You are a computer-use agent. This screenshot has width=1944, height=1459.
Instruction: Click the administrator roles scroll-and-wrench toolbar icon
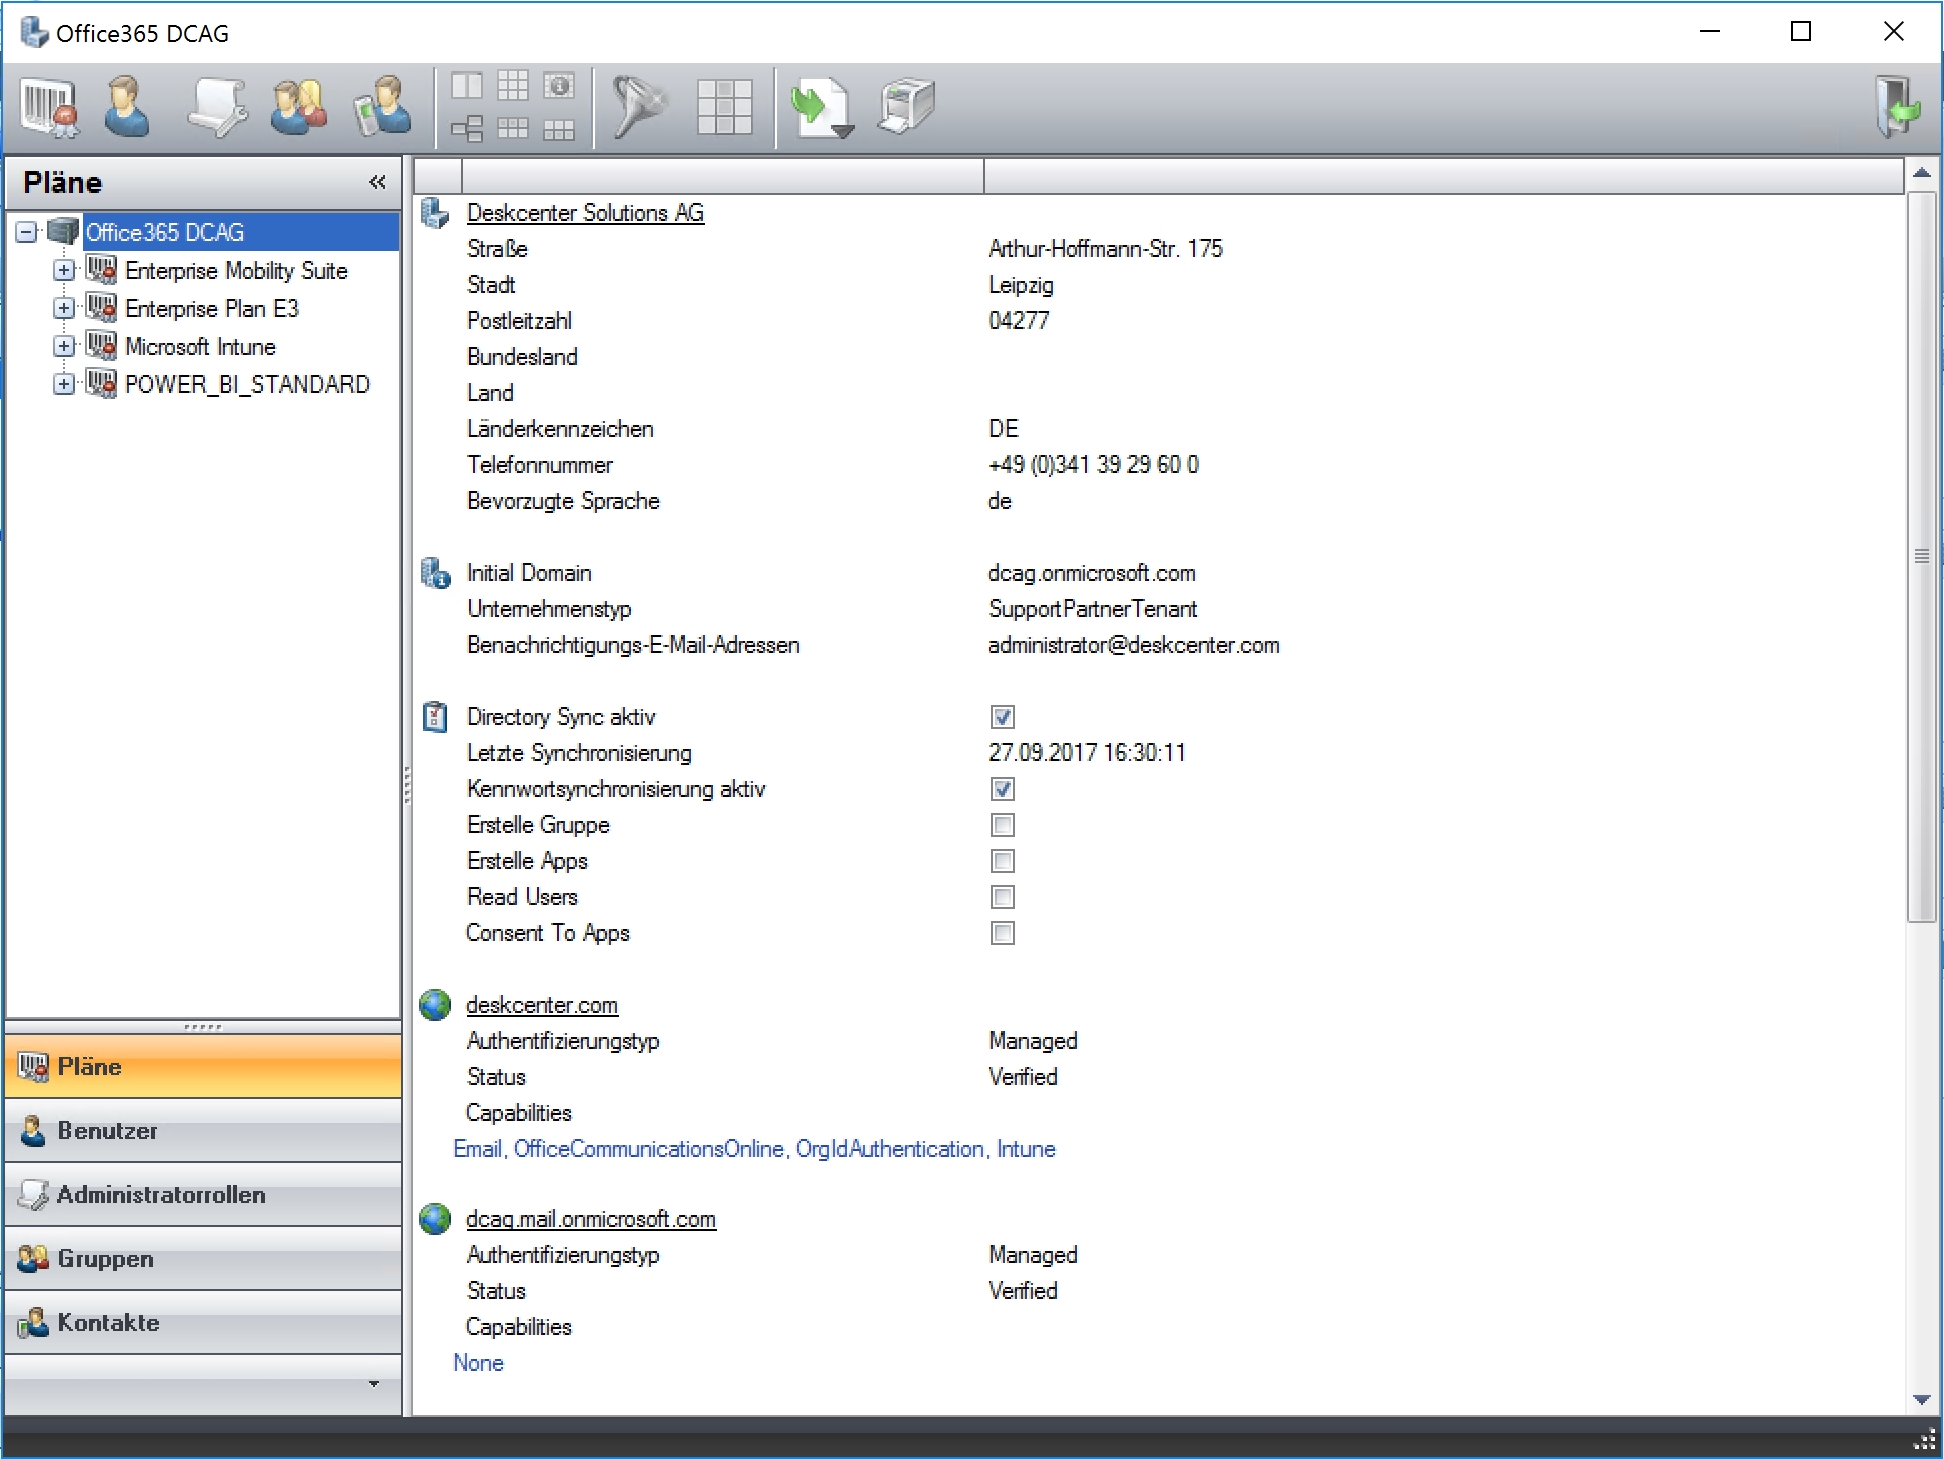pos(216,107)
